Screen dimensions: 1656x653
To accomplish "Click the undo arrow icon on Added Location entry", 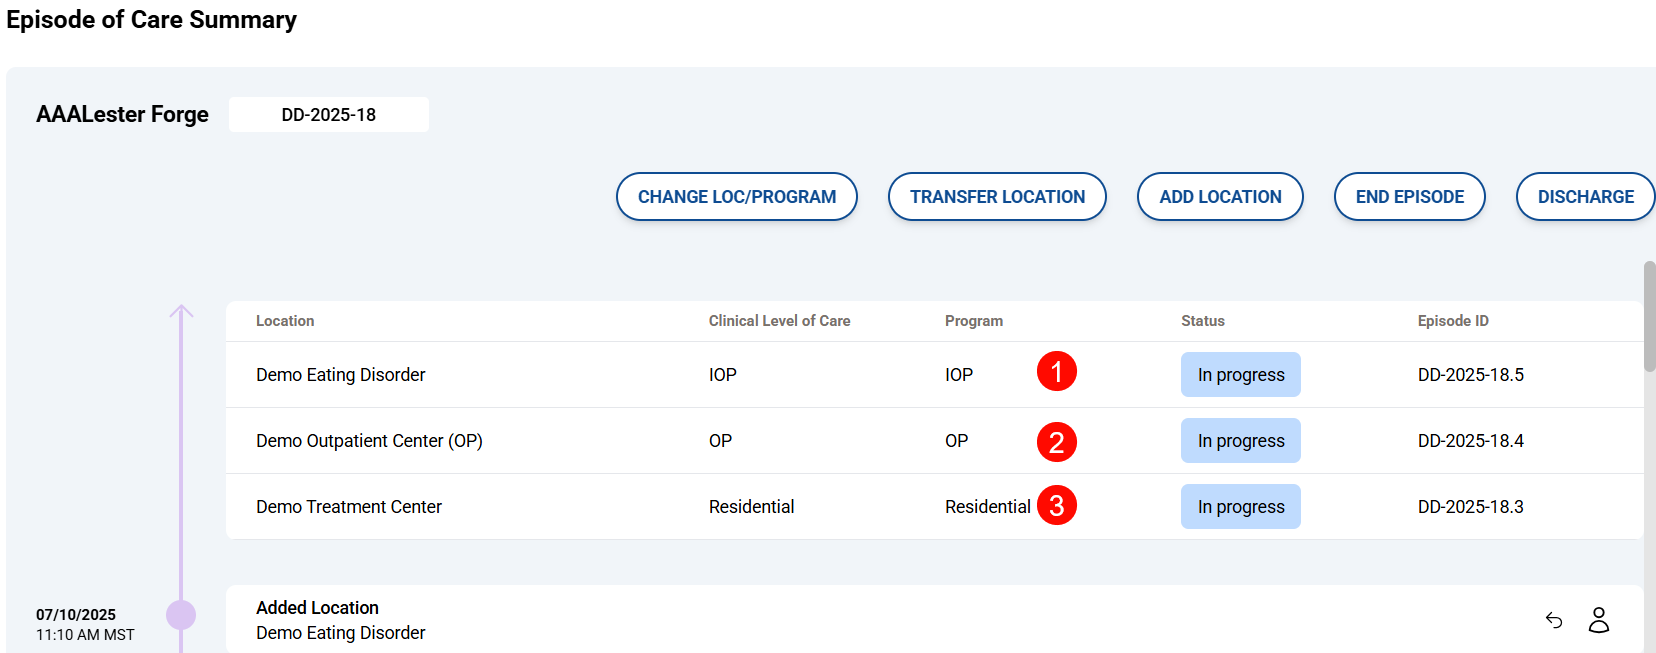I will pos(1554,621).
